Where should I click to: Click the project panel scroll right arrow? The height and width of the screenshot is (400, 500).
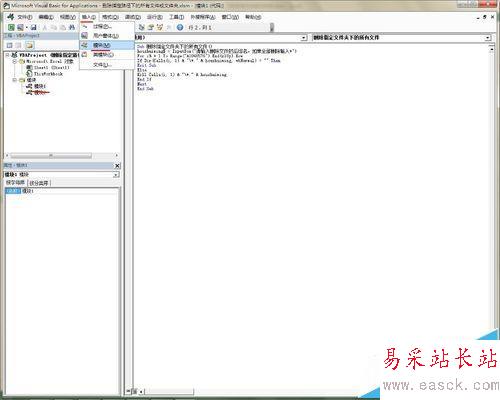[x=116, y=156]
